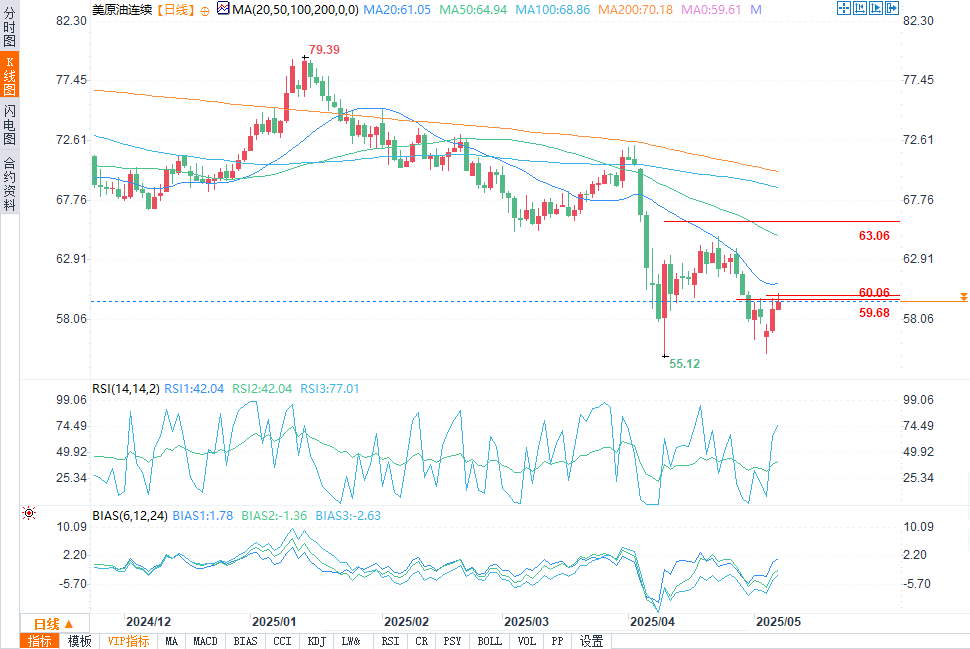Click the 2025/05 date on the time axis

pyautogui.click(x=778, y=622)
